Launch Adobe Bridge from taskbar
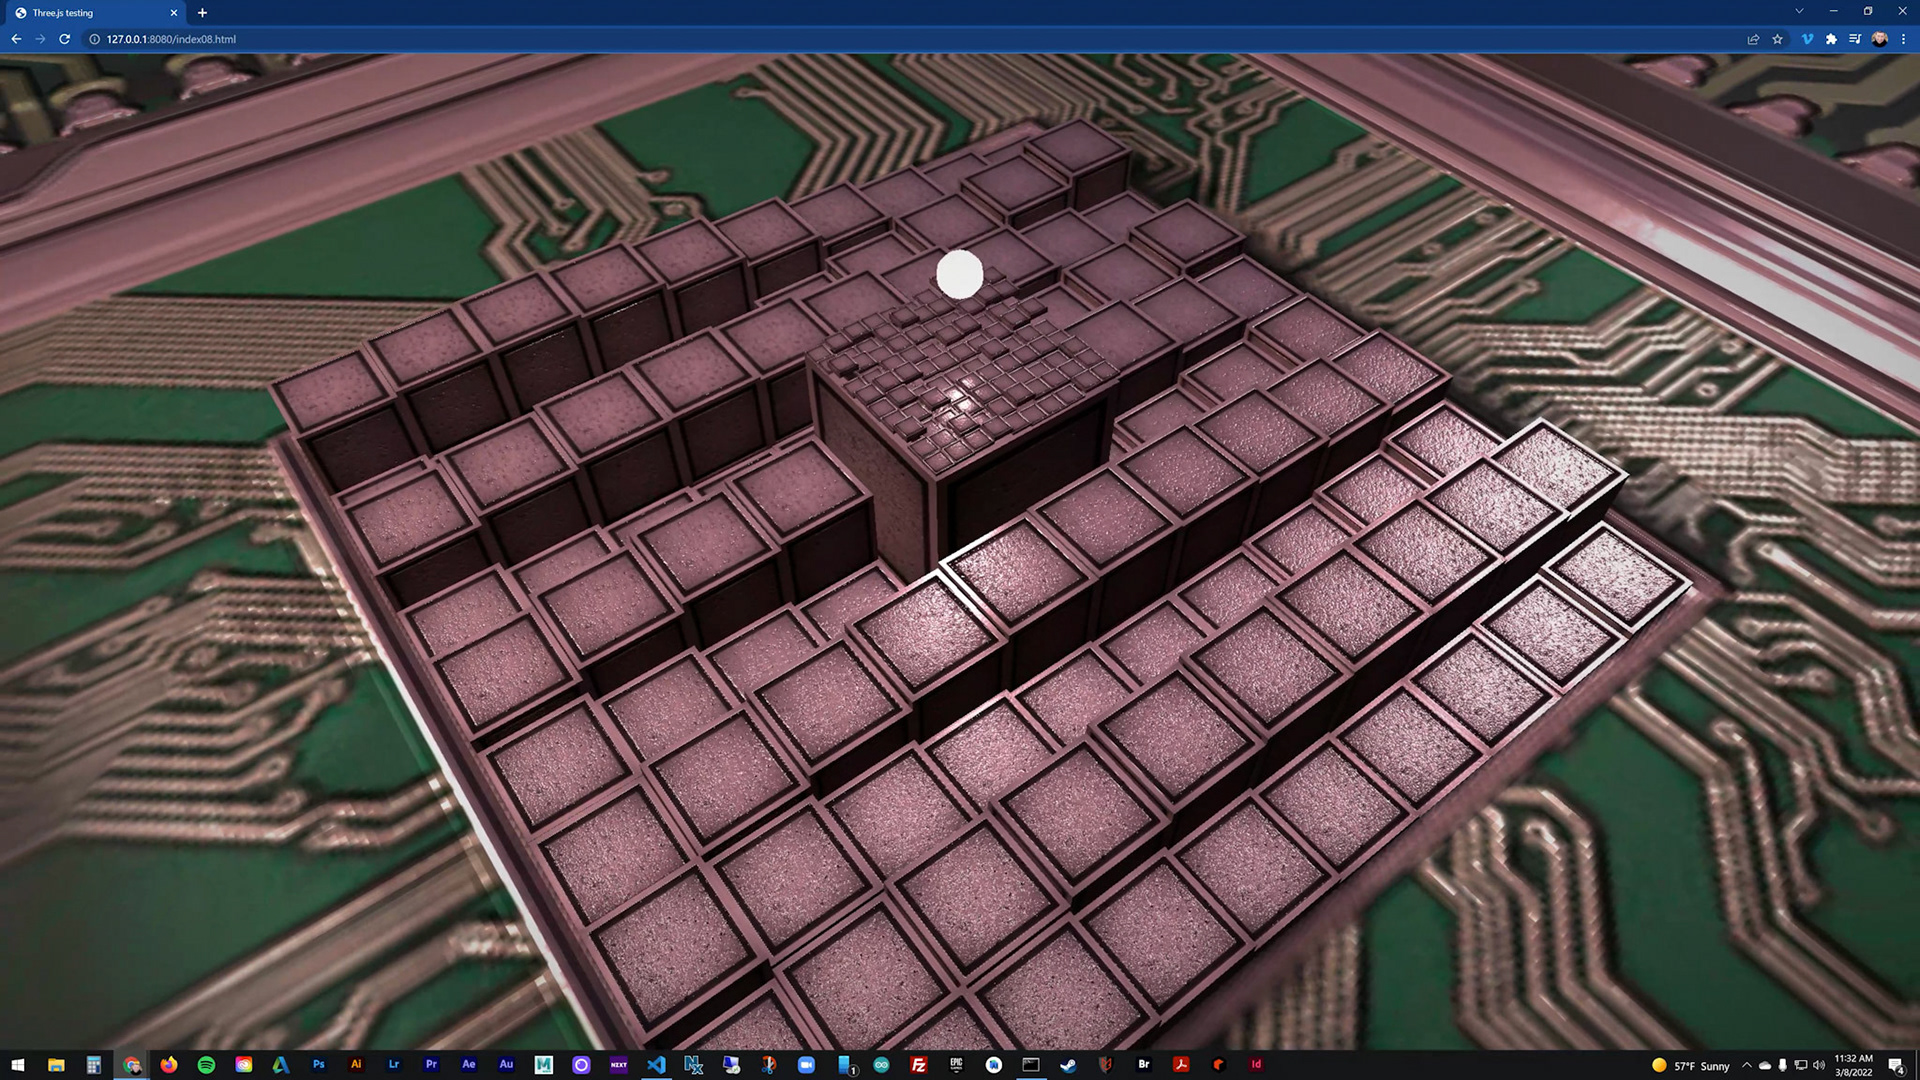The width and height of the screenshot is (1920, 1080). point(1143,1064)
